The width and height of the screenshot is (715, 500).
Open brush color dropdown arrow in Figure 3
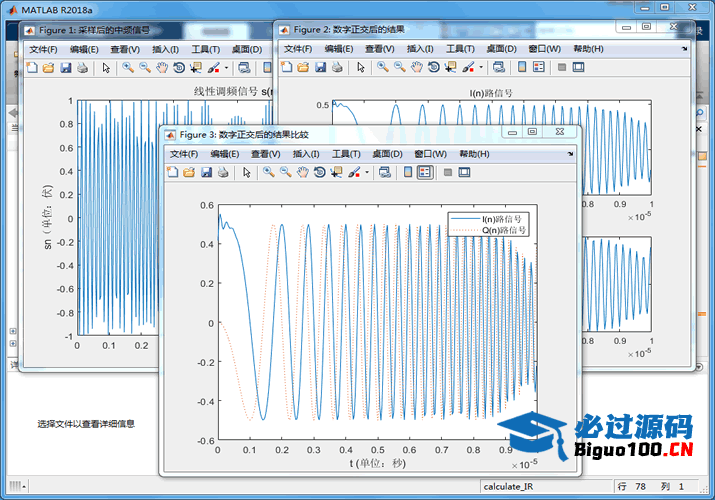click(x=367, y=172)
